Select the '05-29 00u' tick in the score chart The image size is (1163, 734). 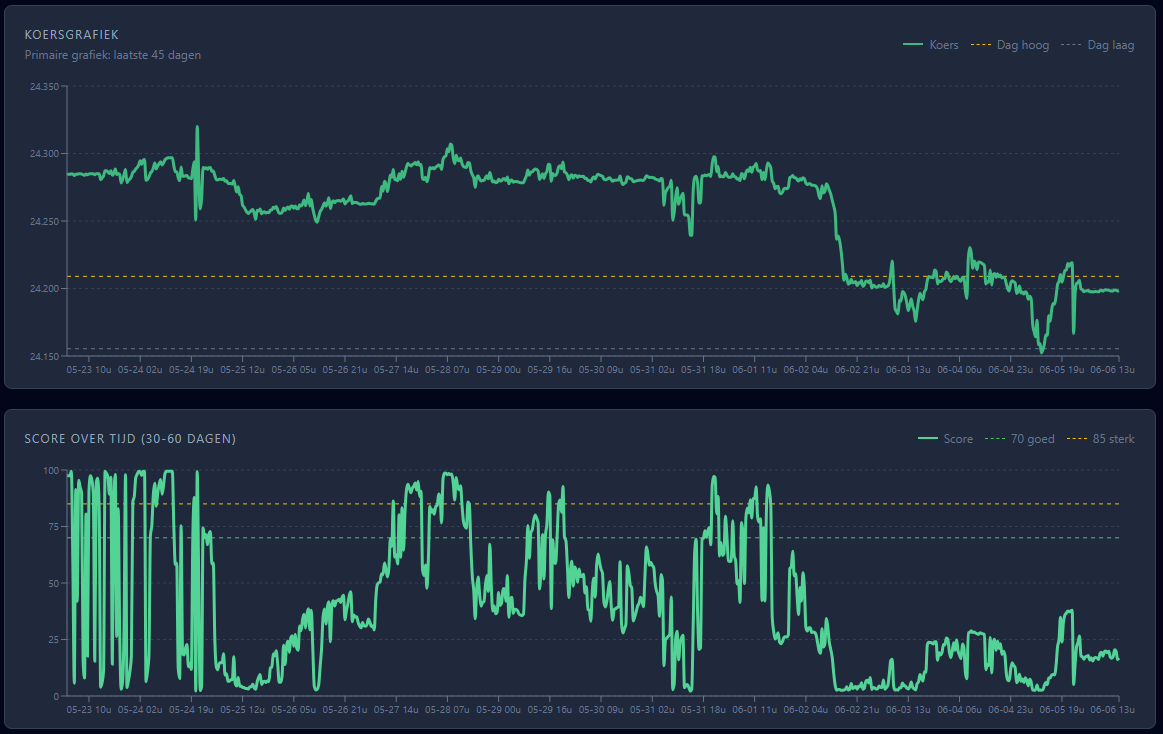click(x=498, y=710)
